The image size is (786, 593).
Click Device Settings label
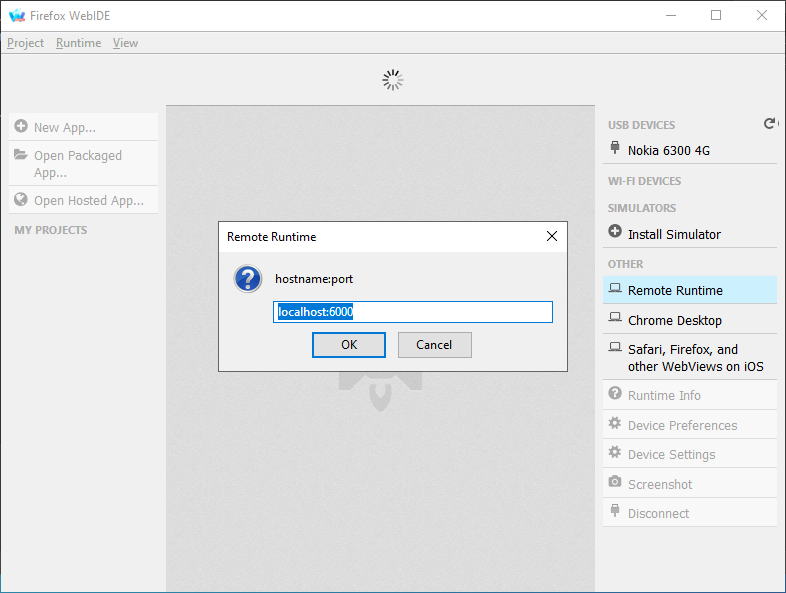point(671,455)
